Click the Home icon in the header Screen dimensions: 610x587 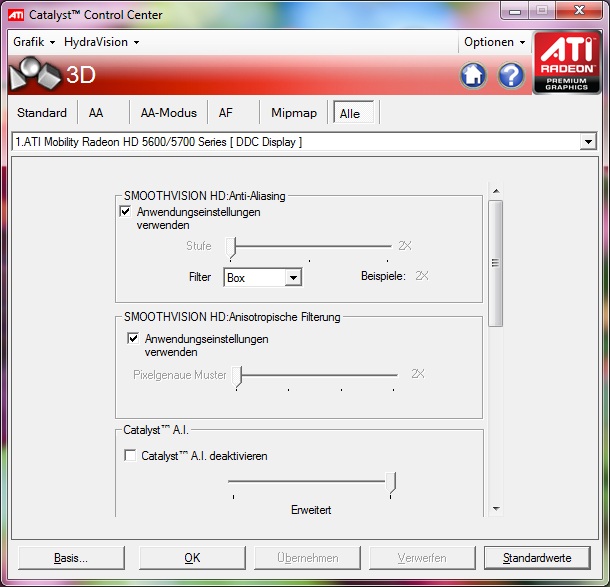(473, 75)
